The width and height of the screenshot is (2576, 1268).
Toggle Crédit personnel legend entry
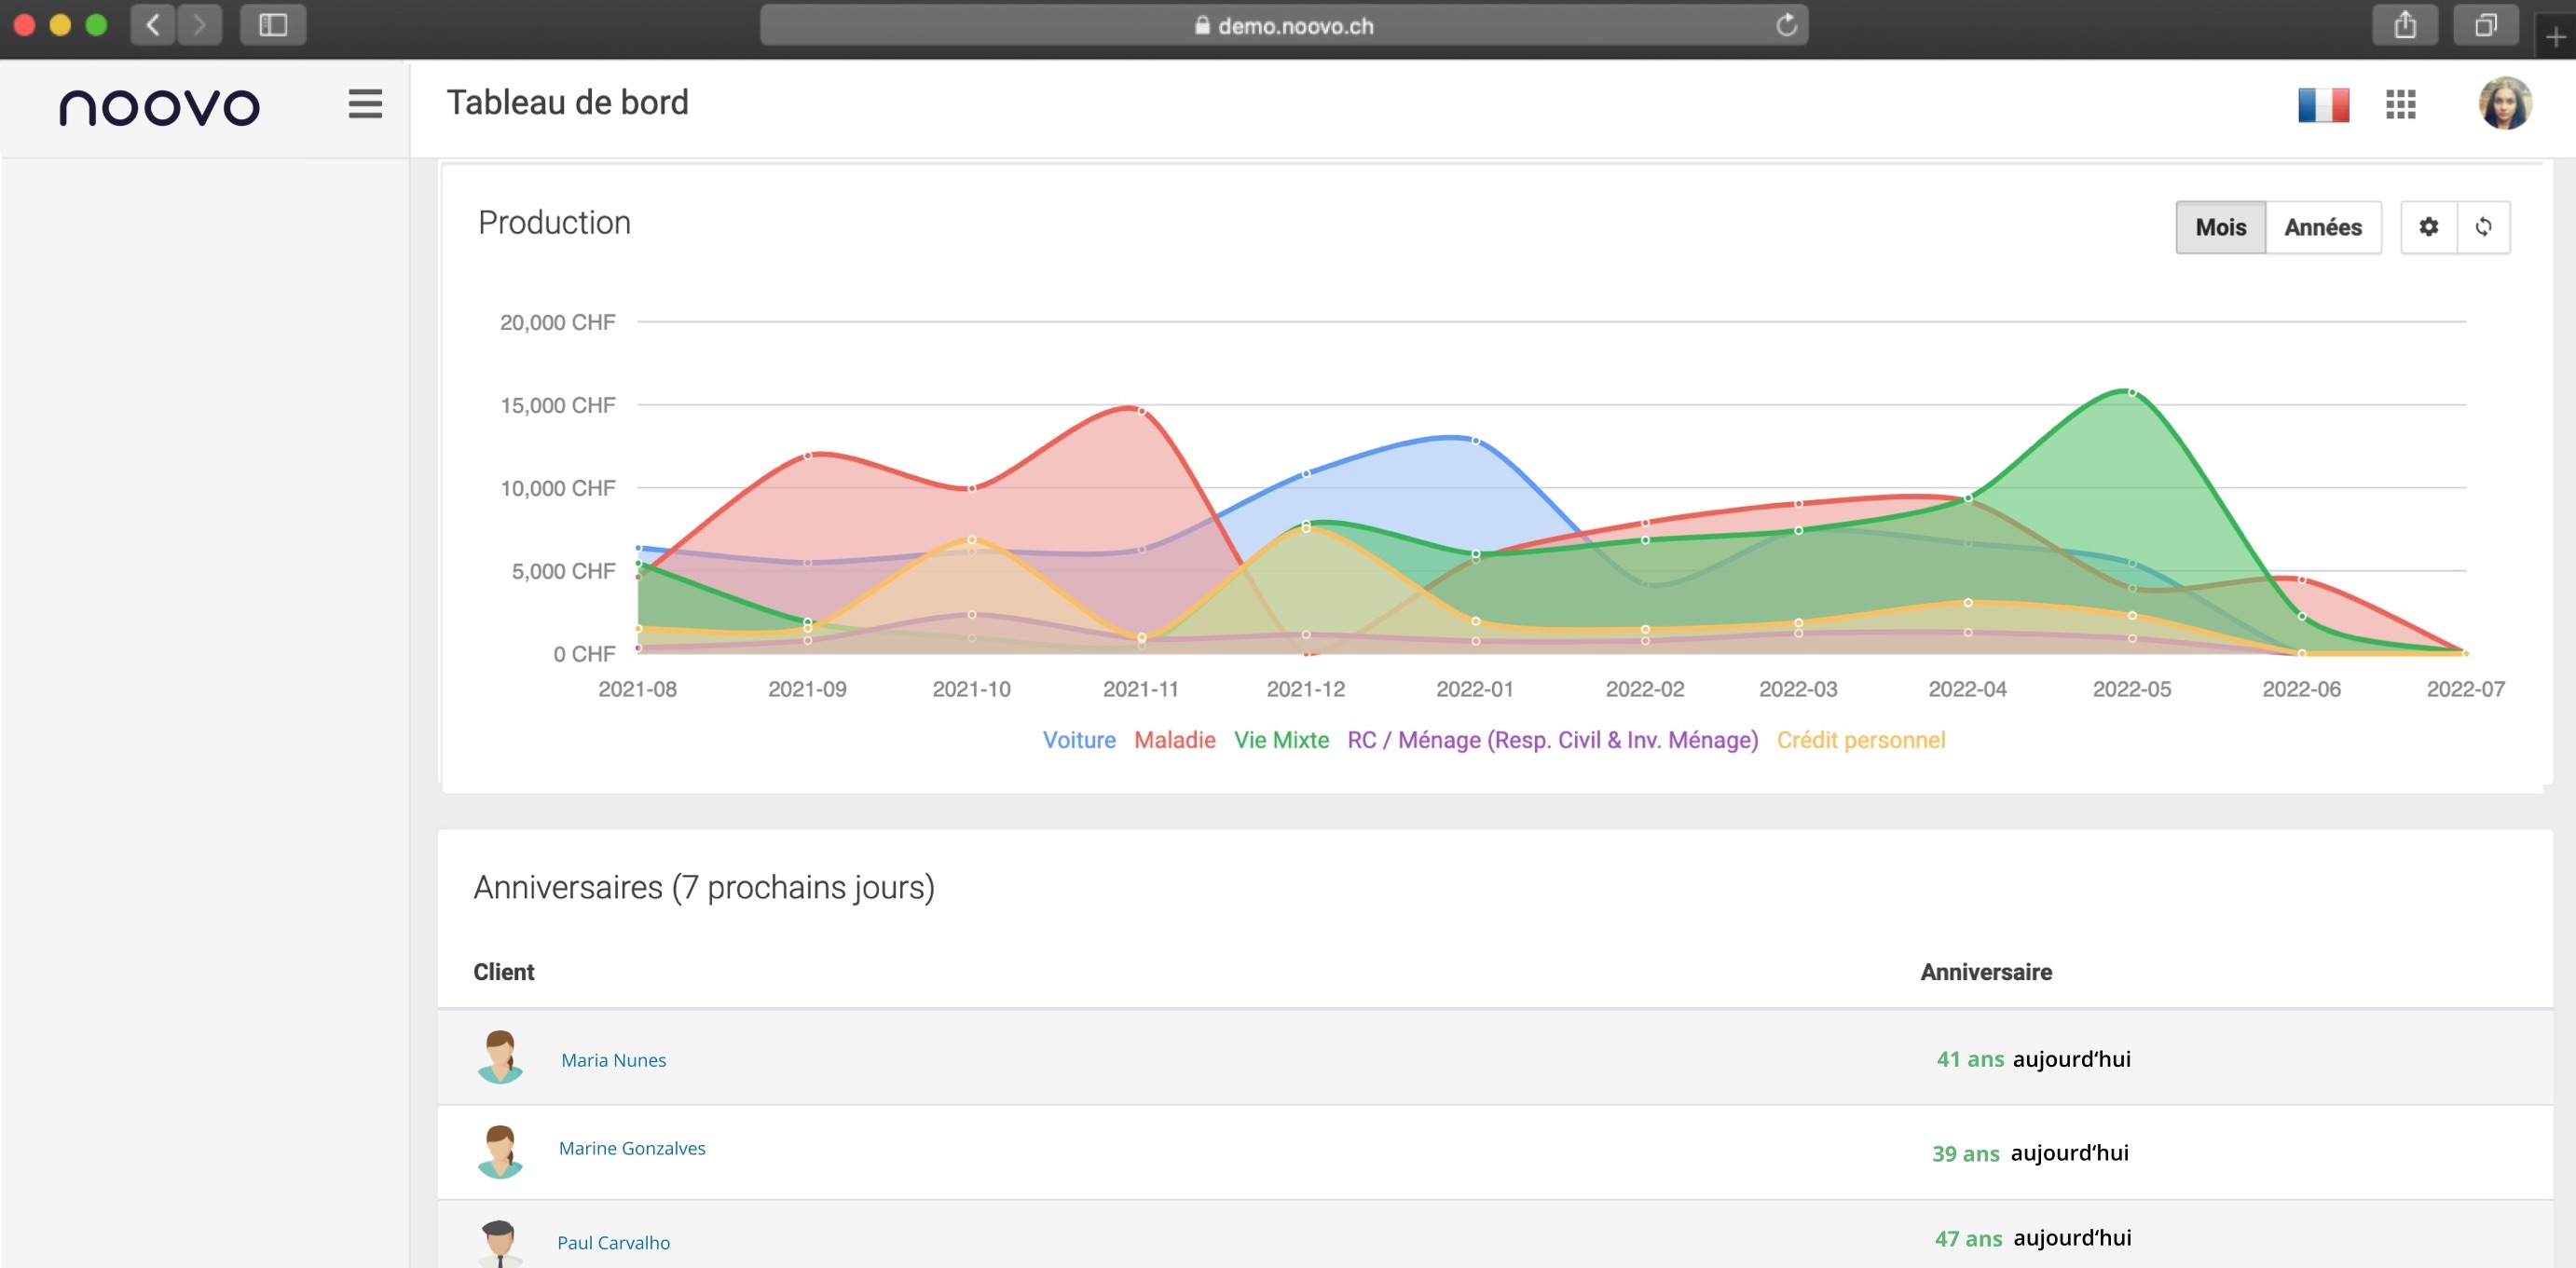1860,740
